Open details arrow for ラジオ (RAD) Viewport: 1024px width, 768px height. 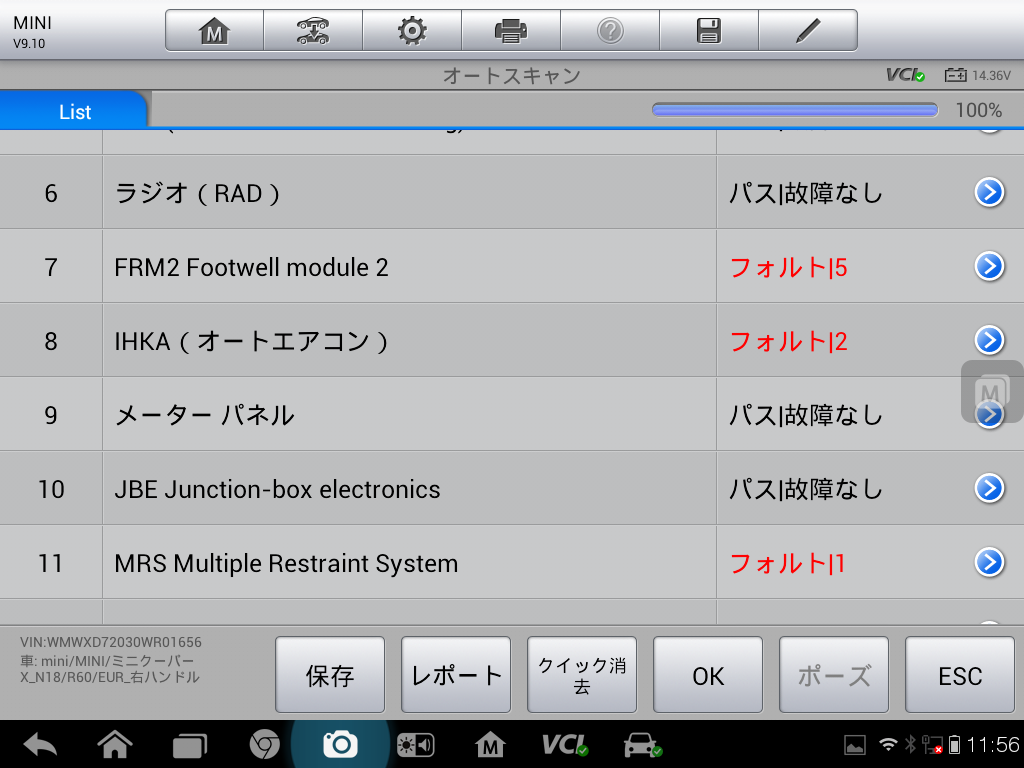pos(989,193)
